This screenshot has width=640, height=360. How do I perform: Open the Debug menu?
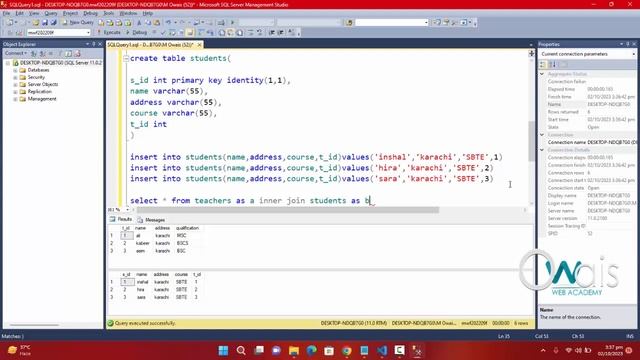point(91,13)
